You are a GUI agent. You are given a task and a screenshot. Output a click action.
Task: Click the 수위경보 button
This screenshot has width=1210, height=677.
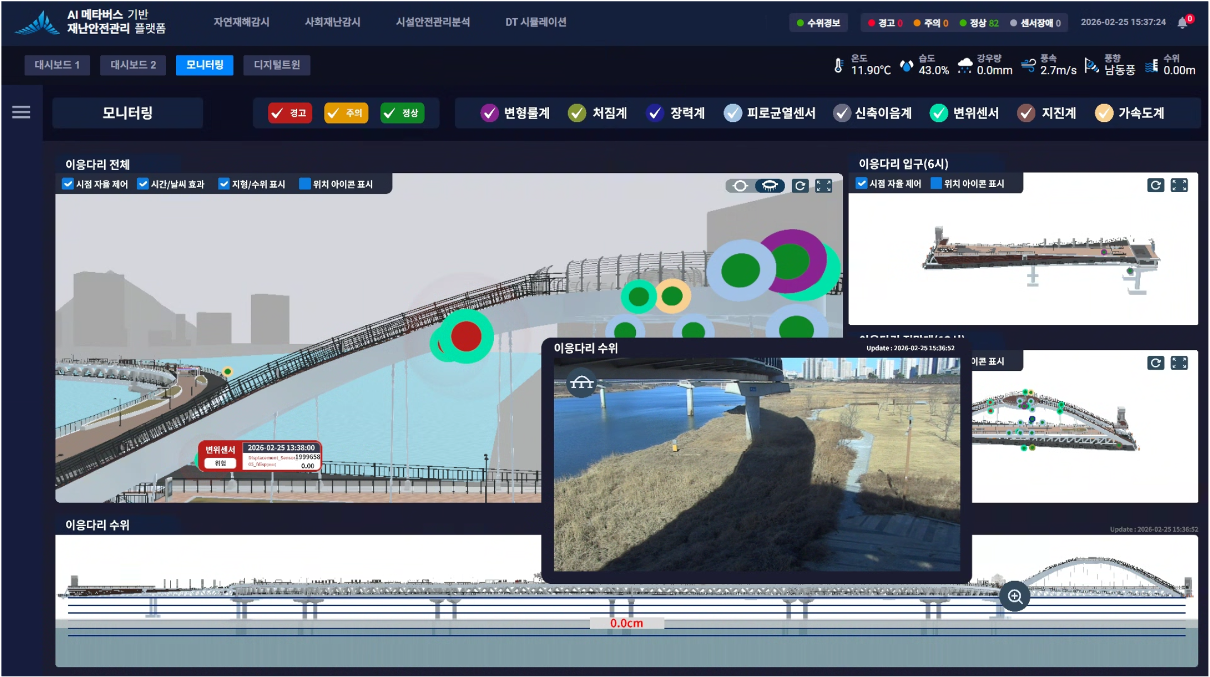[x=819, y=23]
